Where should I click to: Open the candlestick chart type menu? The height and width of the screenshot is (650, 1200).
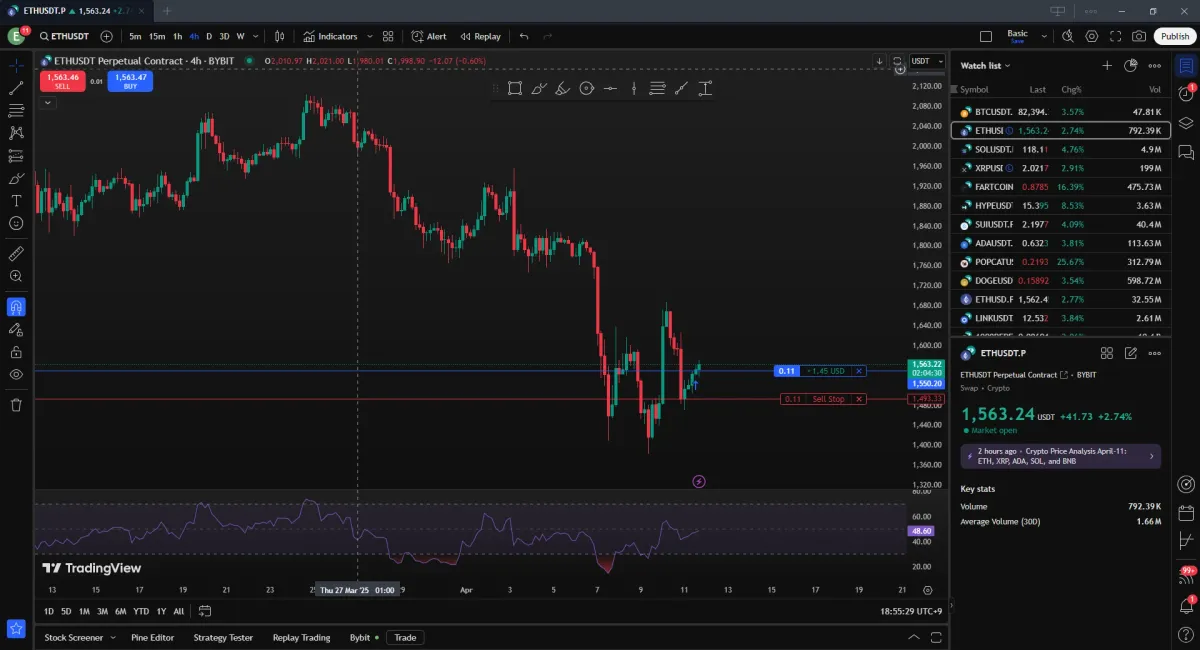pos(281,36)
